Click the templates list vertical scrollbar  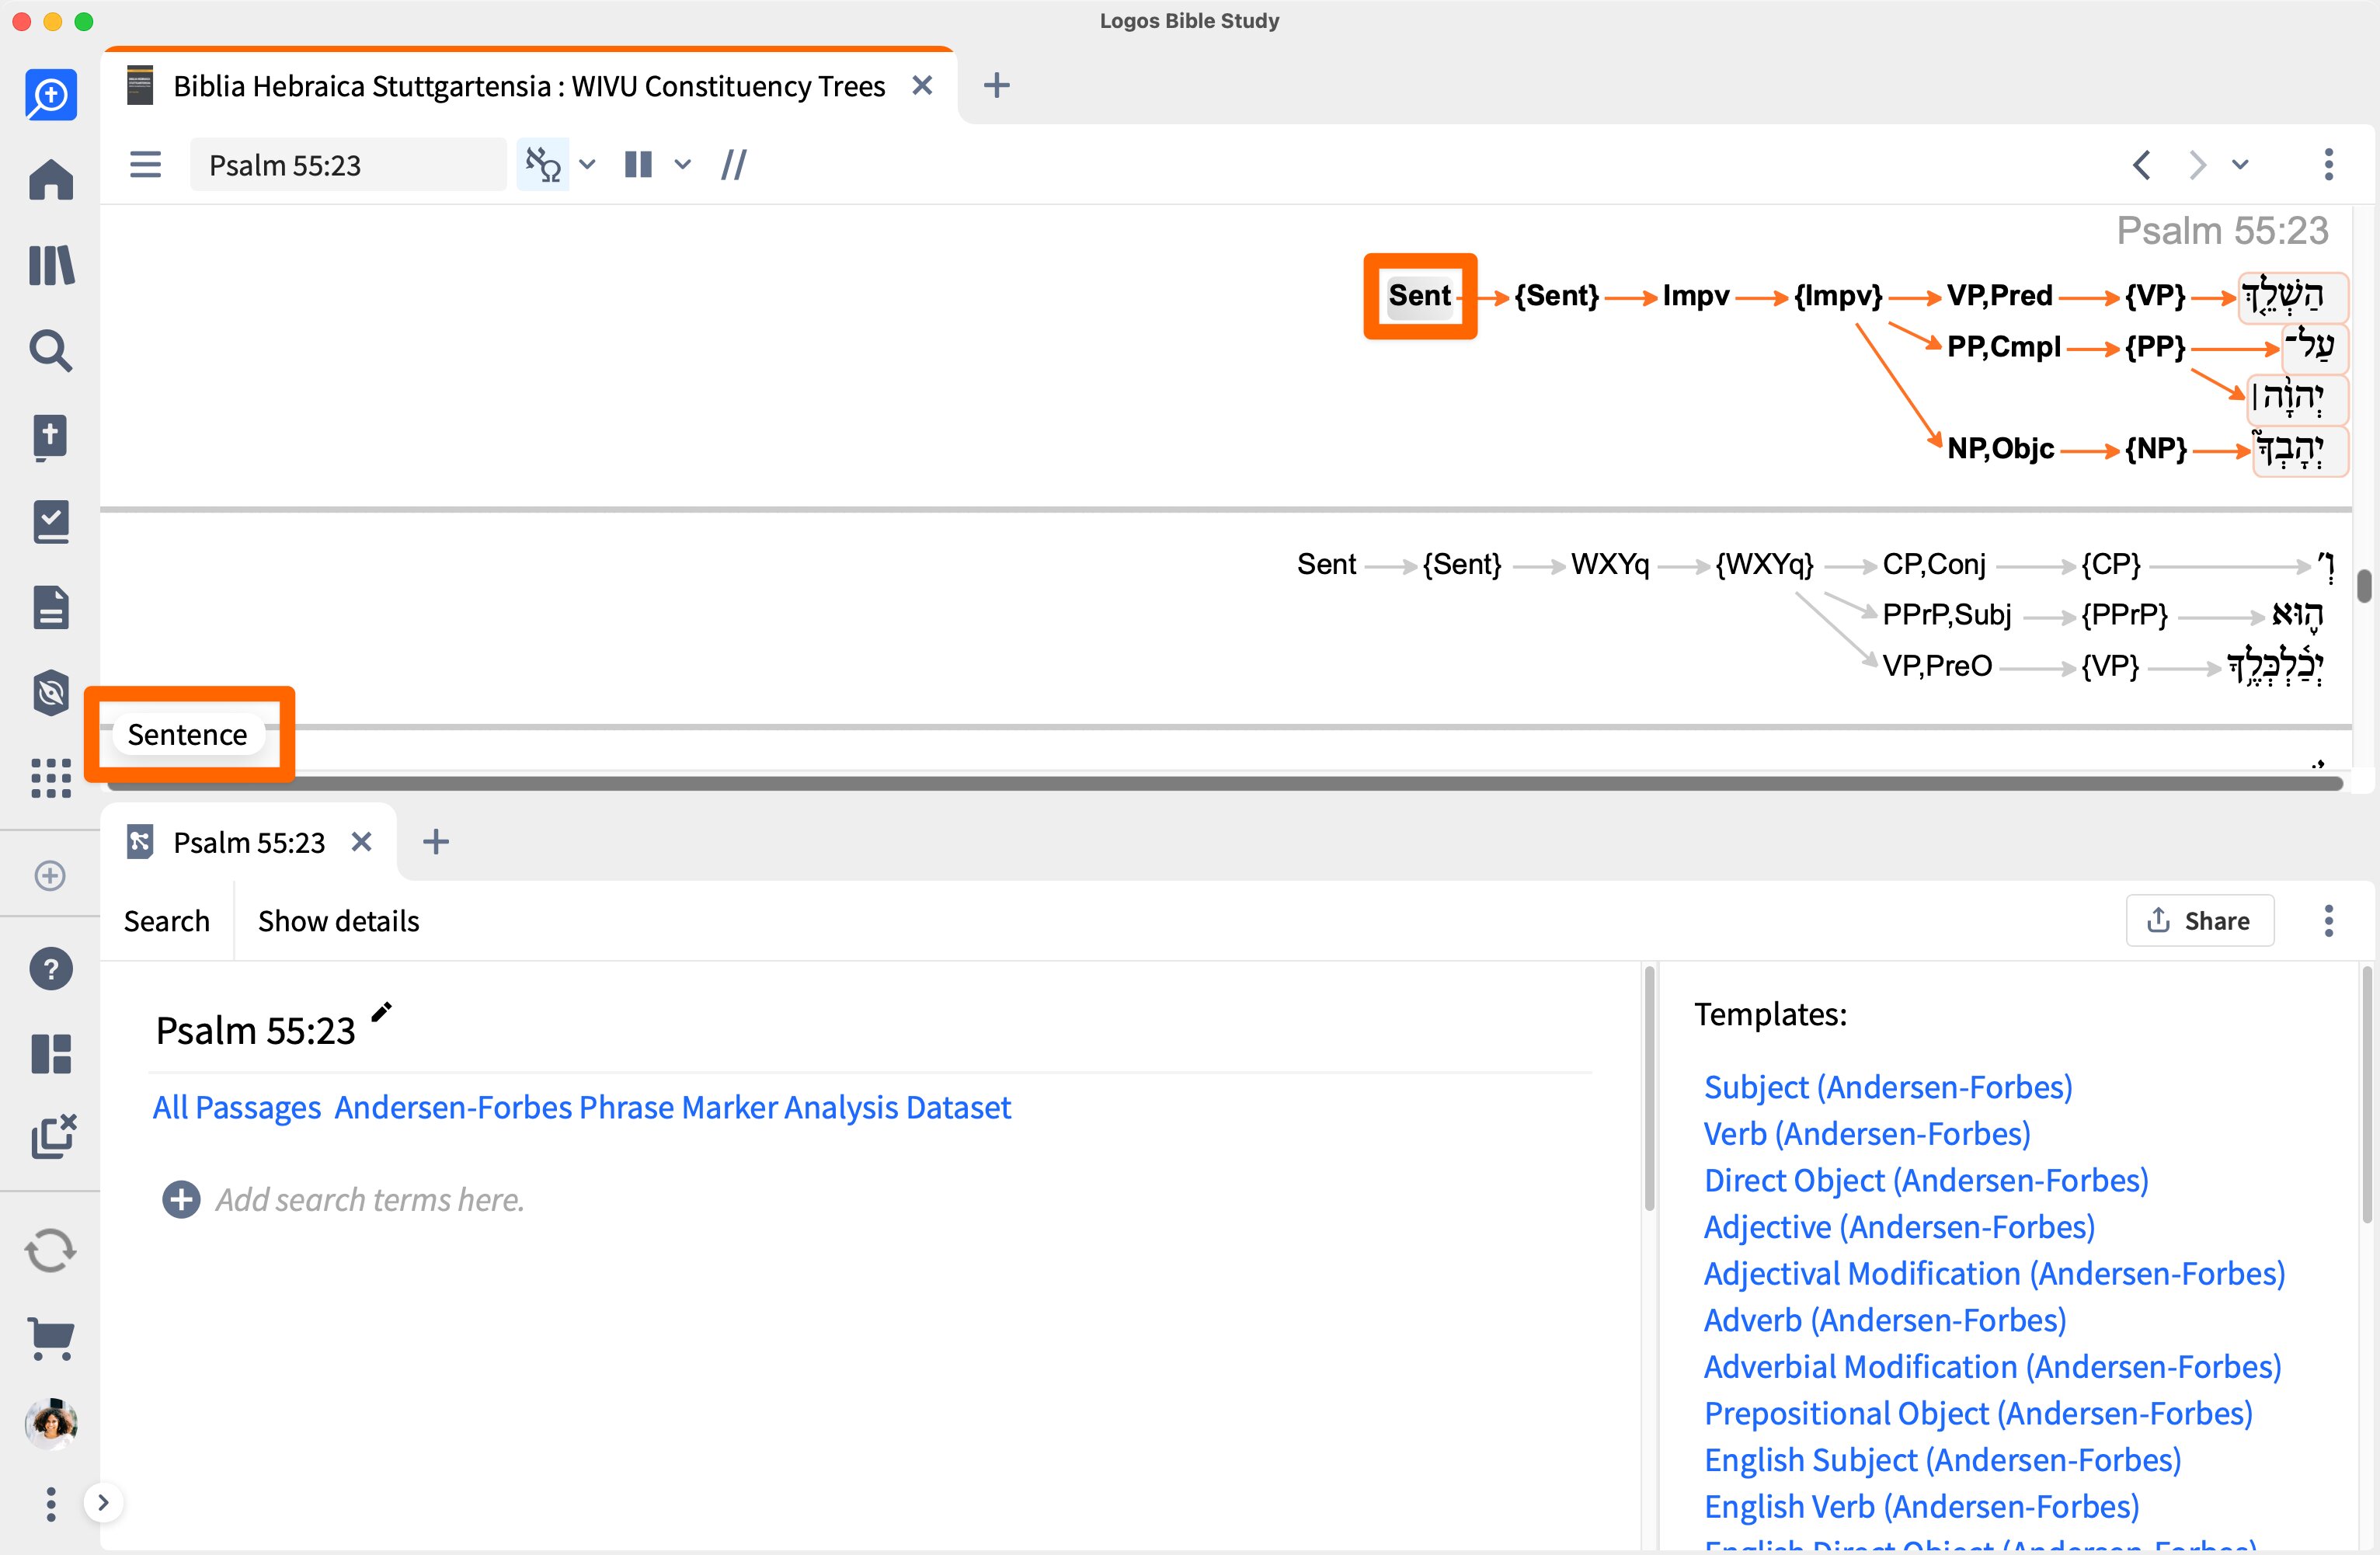pos(2366,1095)
